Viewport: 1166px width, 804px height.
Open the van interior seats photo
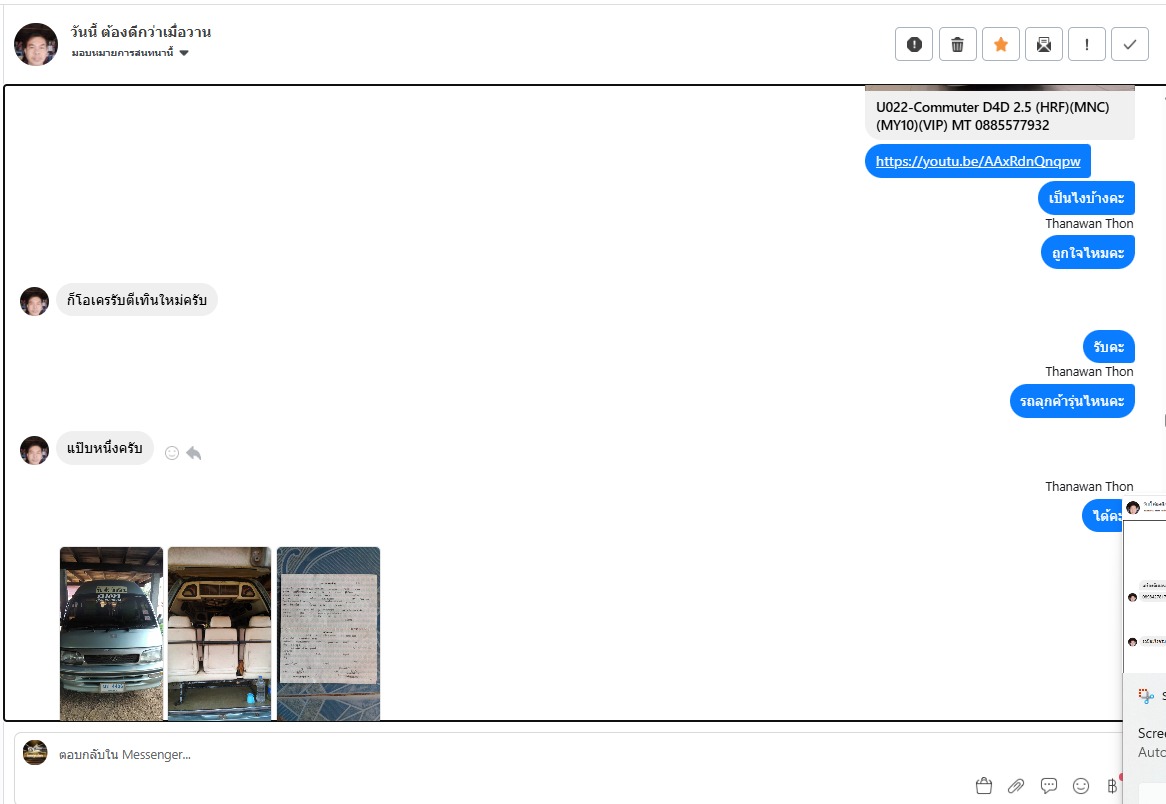click(219, 634)
